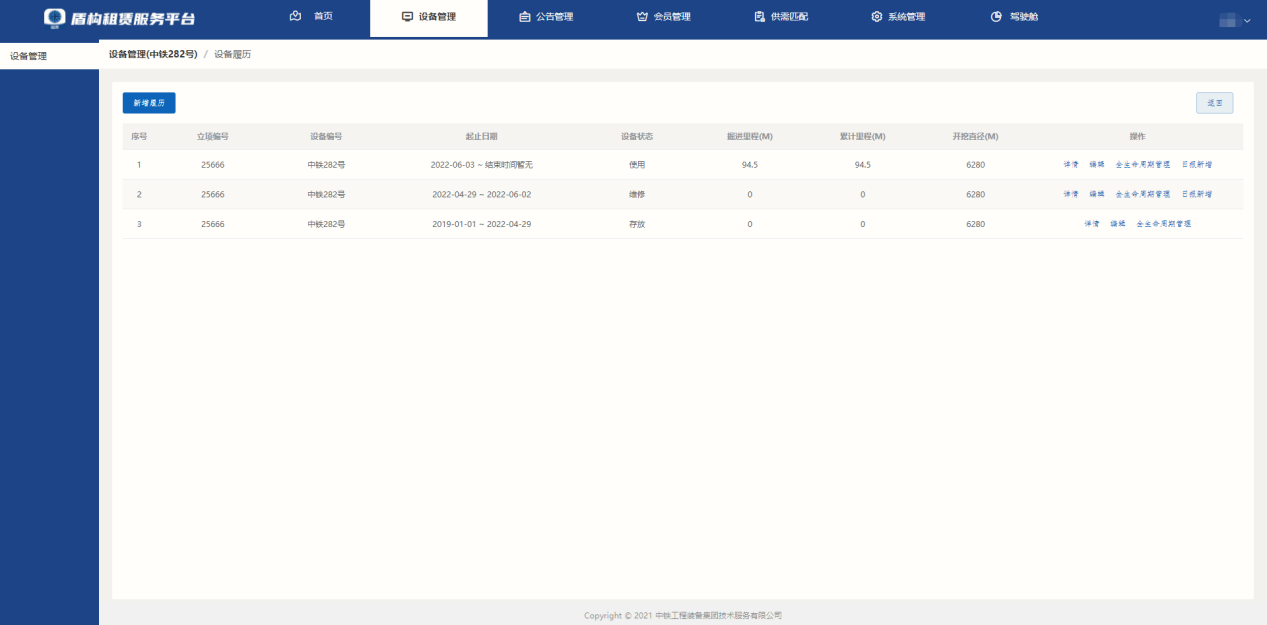This screenshot has height=625, width=1267.
Task: Open the 会员管理 tab
Action: [672, 17]
